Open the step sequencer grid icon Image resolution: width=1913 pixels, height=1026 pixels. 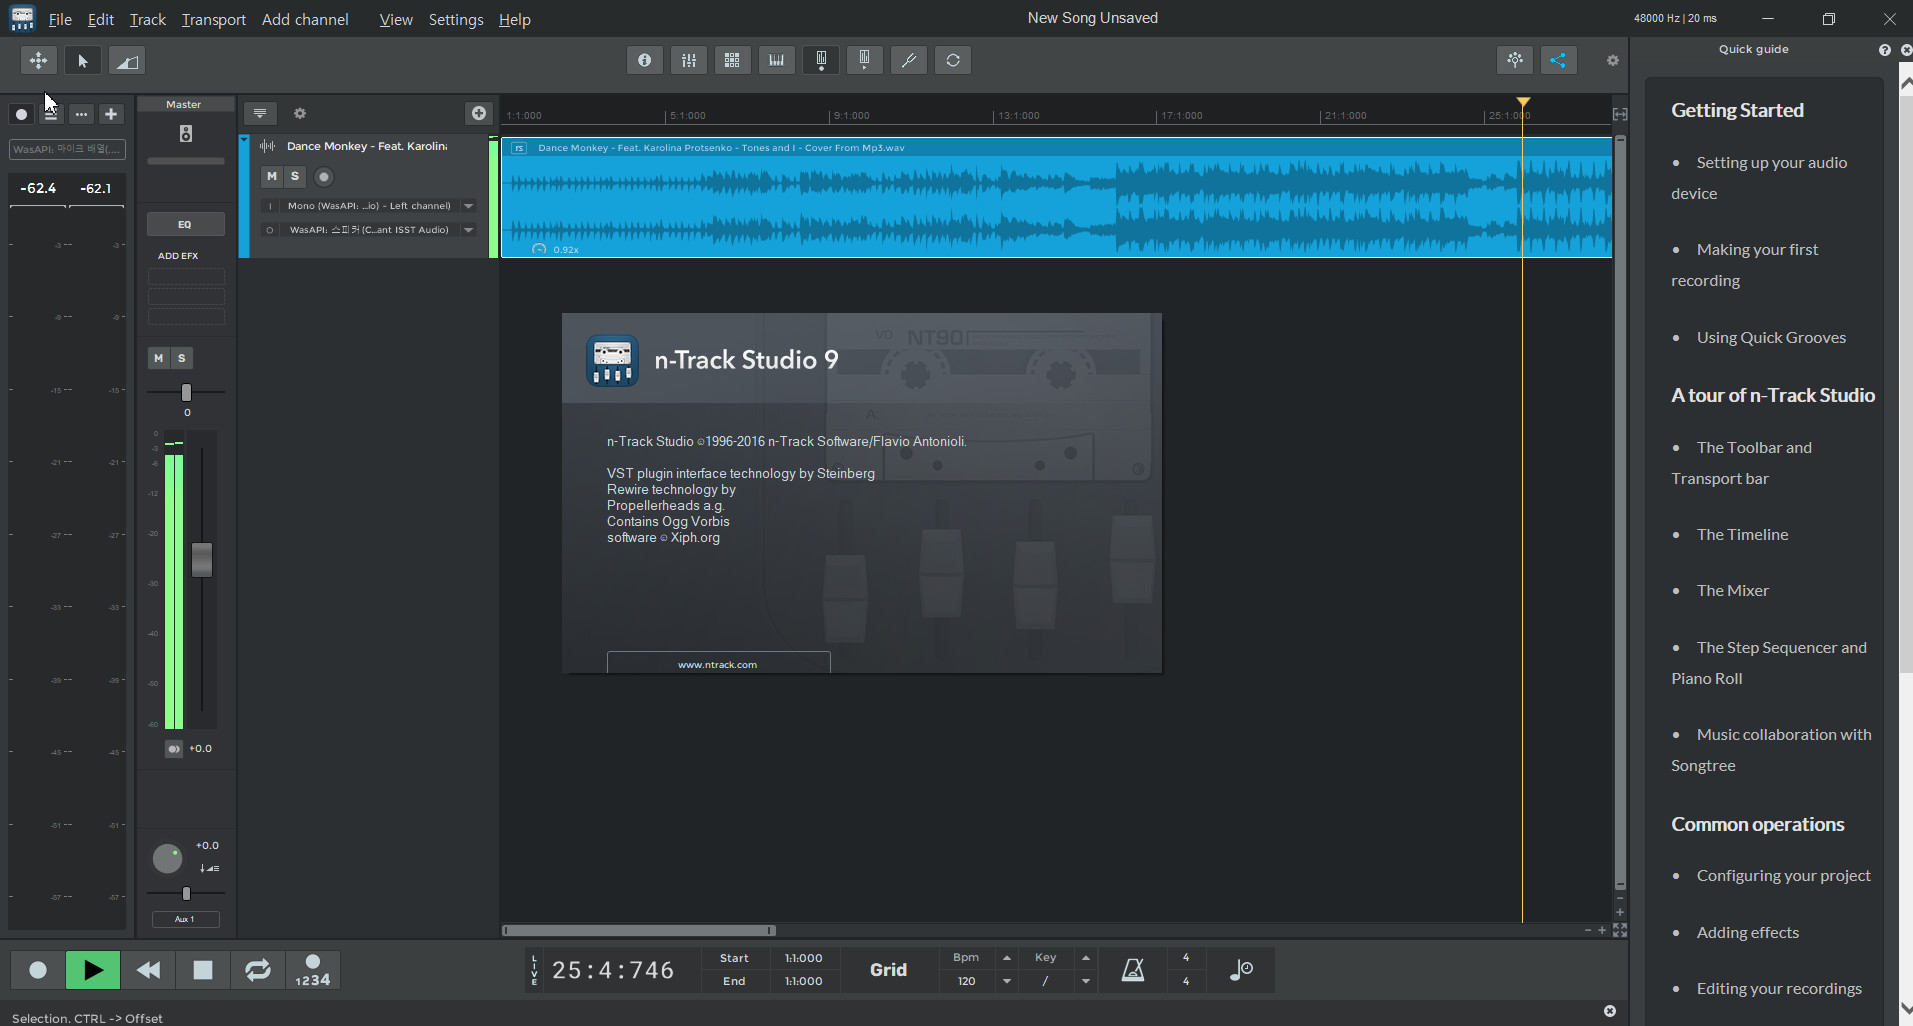click(732, 60)
